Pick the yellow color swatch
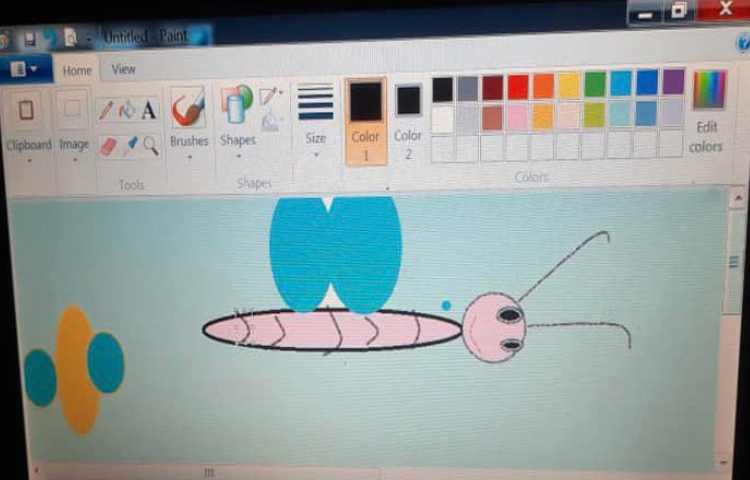750x480 pixels. click(x=569, y=85)
